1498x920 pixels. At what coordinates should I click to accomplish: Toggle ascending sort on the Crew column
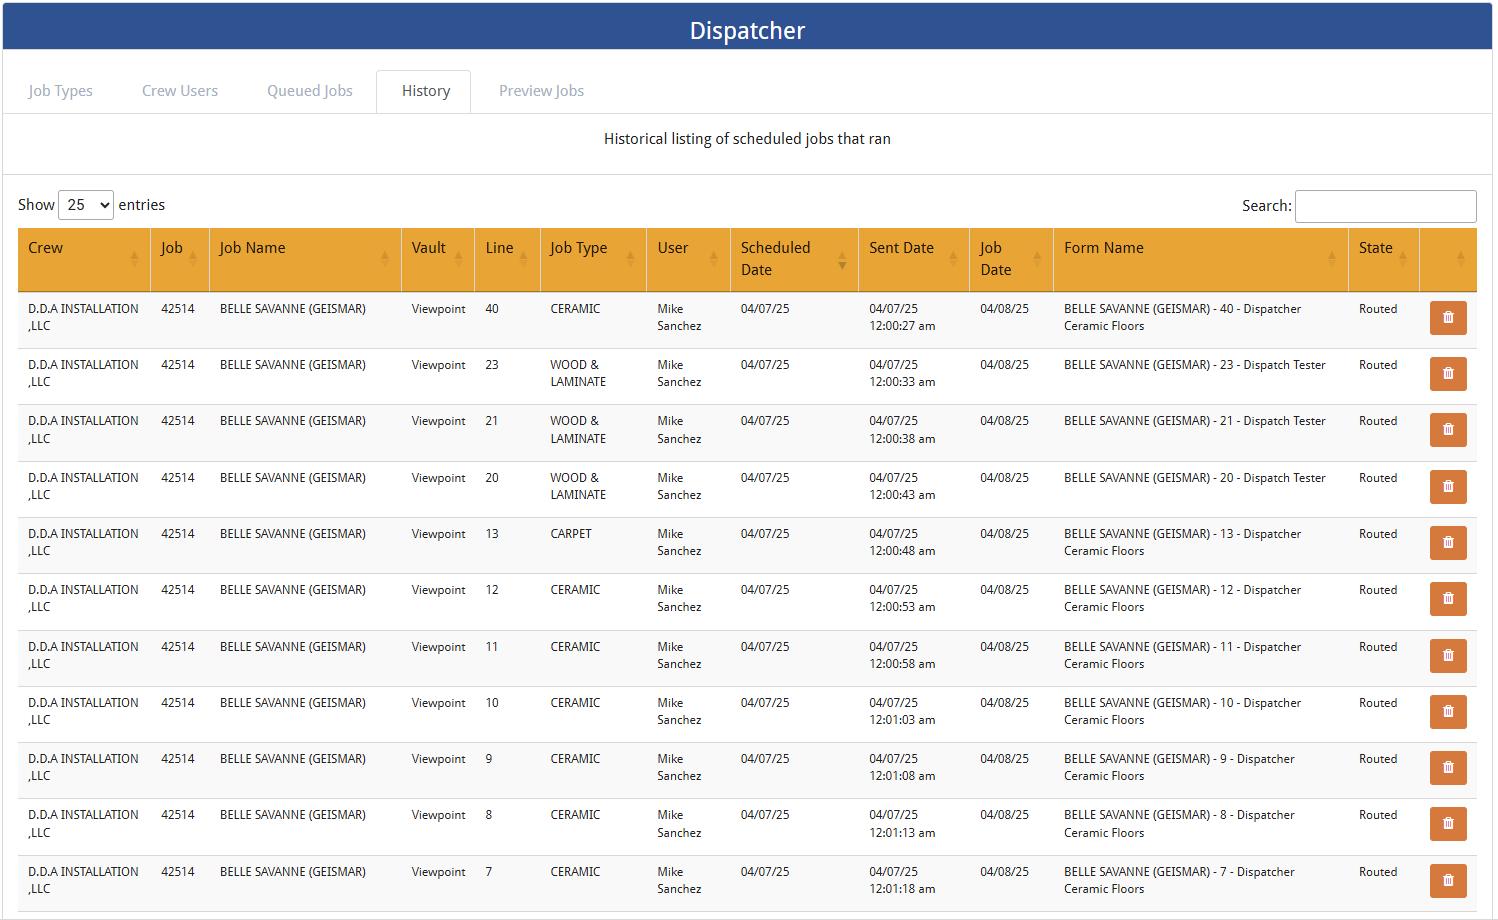tap(136, 259)
